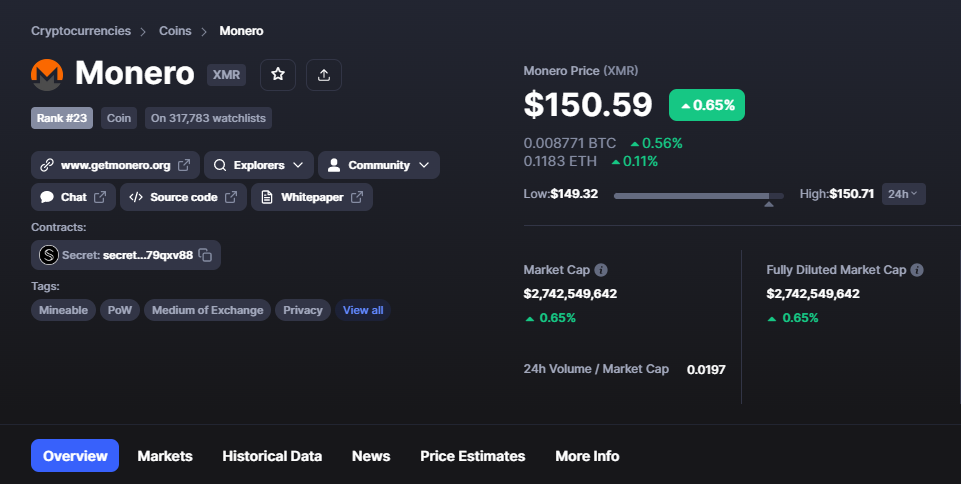Click Fully Diluted Market Cap info icon

(917, 270)
